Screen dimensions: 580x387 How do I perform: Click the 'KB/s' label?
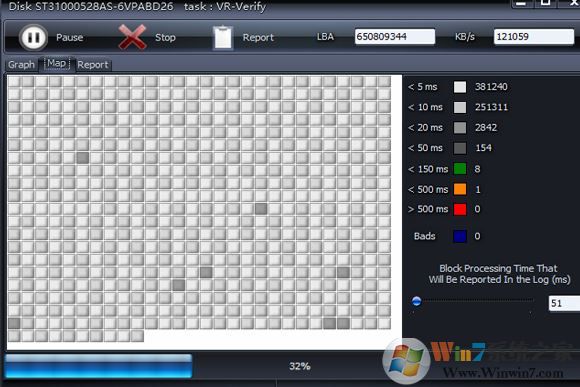pyautogui.click(x=465, y=37)
